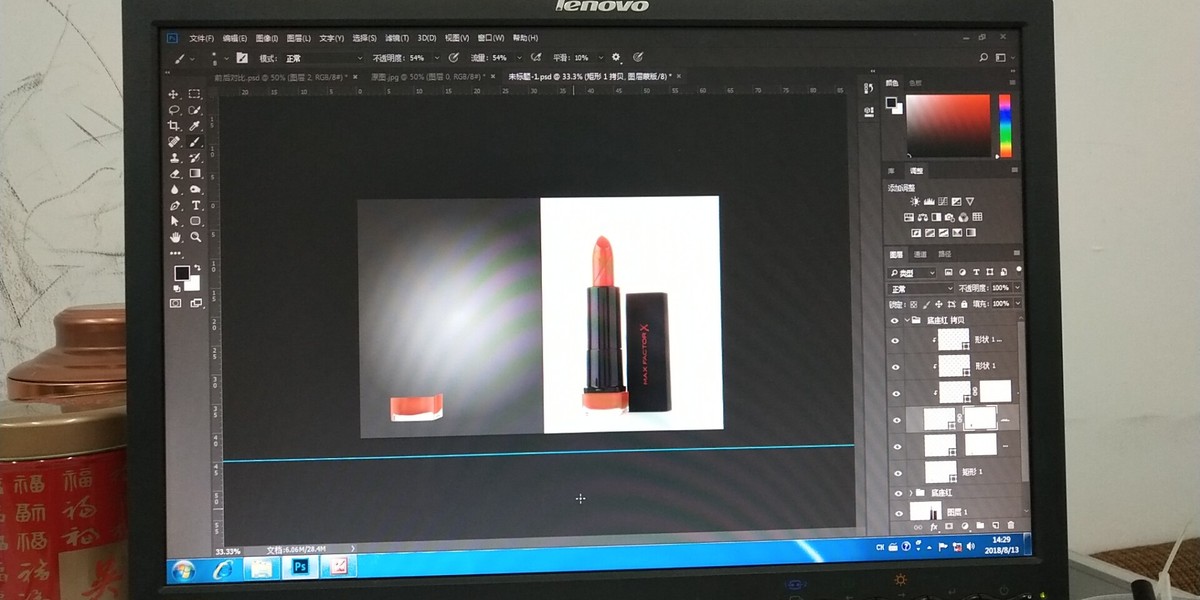Swap foreground and background colors
The width and height of the screenshot is (1200, 600).
tap(196, 267)
